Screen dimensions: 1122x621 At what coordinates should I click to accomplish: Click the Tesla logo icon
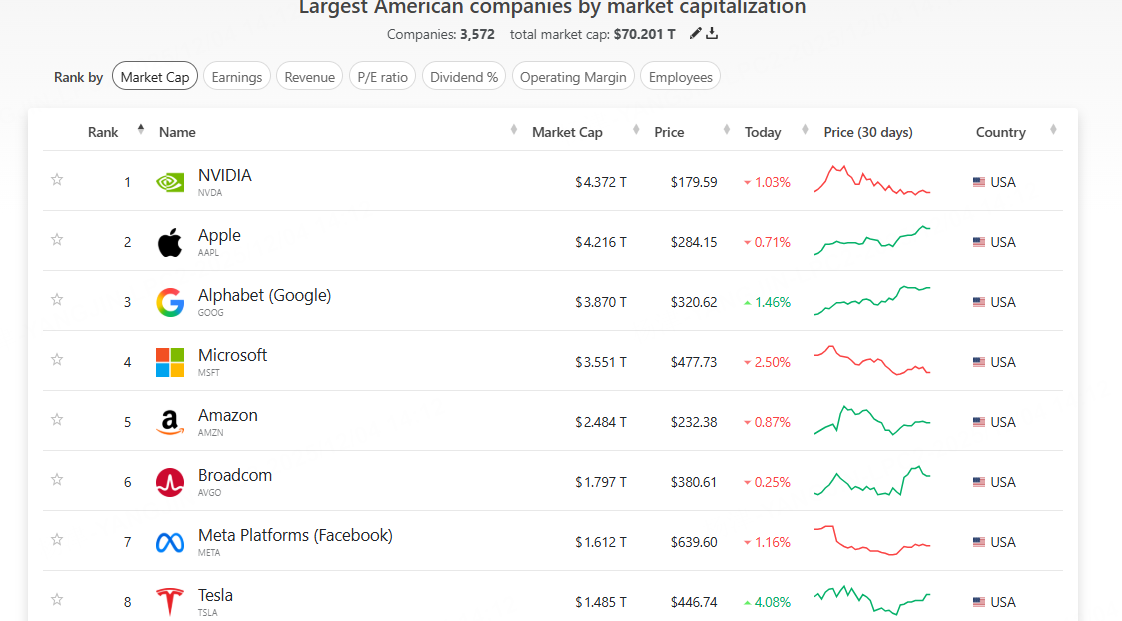point(170,601)
